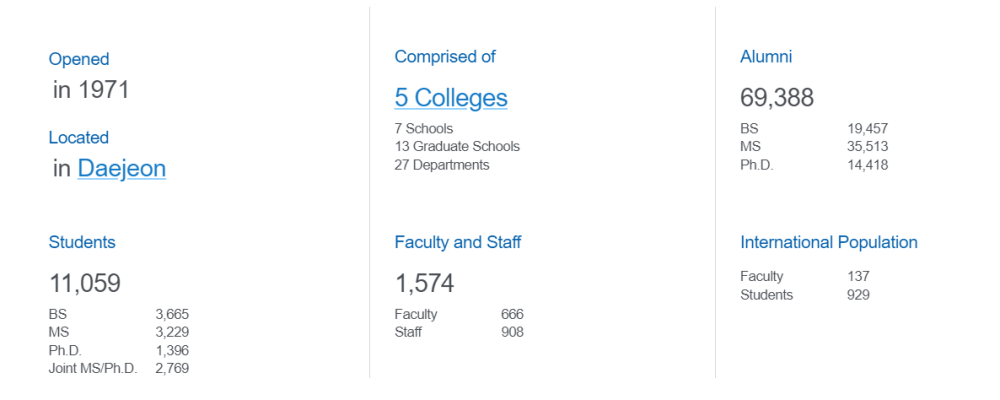Click the Located heading
Image resolution: width=1000 pixels, height=400 pixels.
79,138
